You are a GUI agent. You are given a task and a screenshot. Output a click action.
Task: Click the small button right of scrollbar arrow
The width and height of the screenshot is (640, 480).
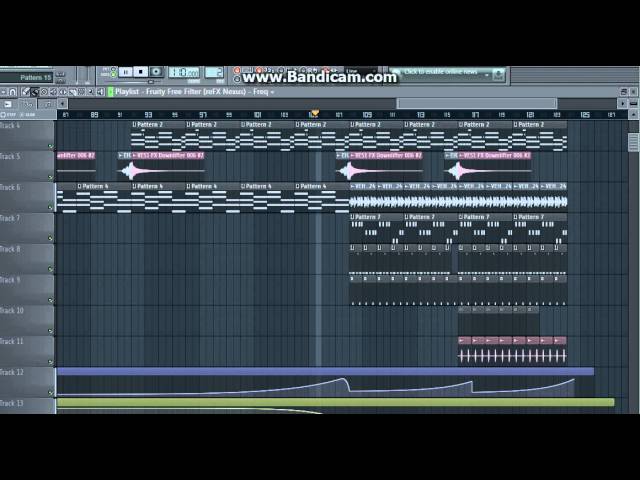tap(633, 104)
